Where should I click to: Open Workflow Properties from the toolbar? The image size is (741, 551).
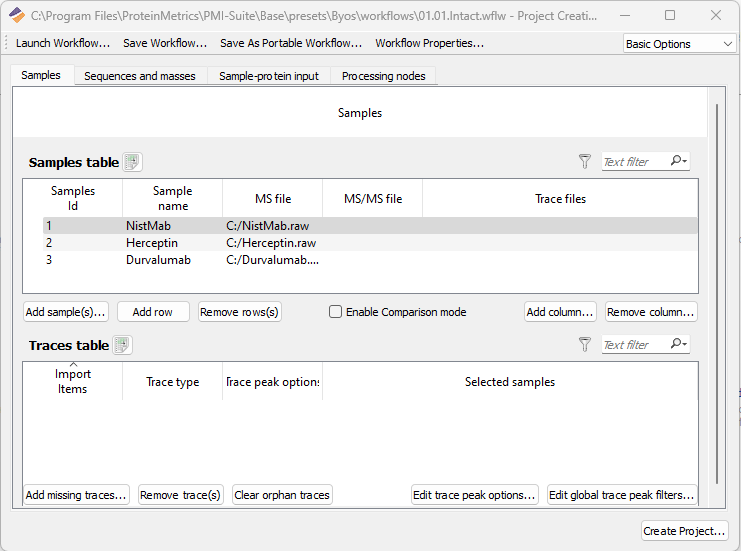[429, 43]
